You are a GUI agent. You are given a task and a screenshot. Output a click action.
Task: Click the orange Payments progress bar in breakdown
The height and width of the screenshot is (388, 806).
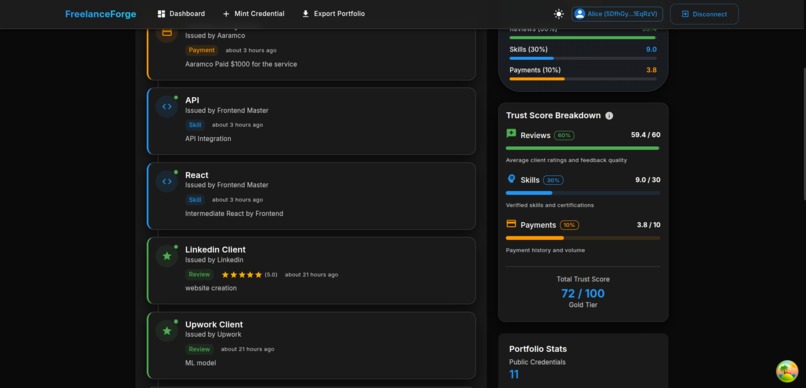(583, 238)
